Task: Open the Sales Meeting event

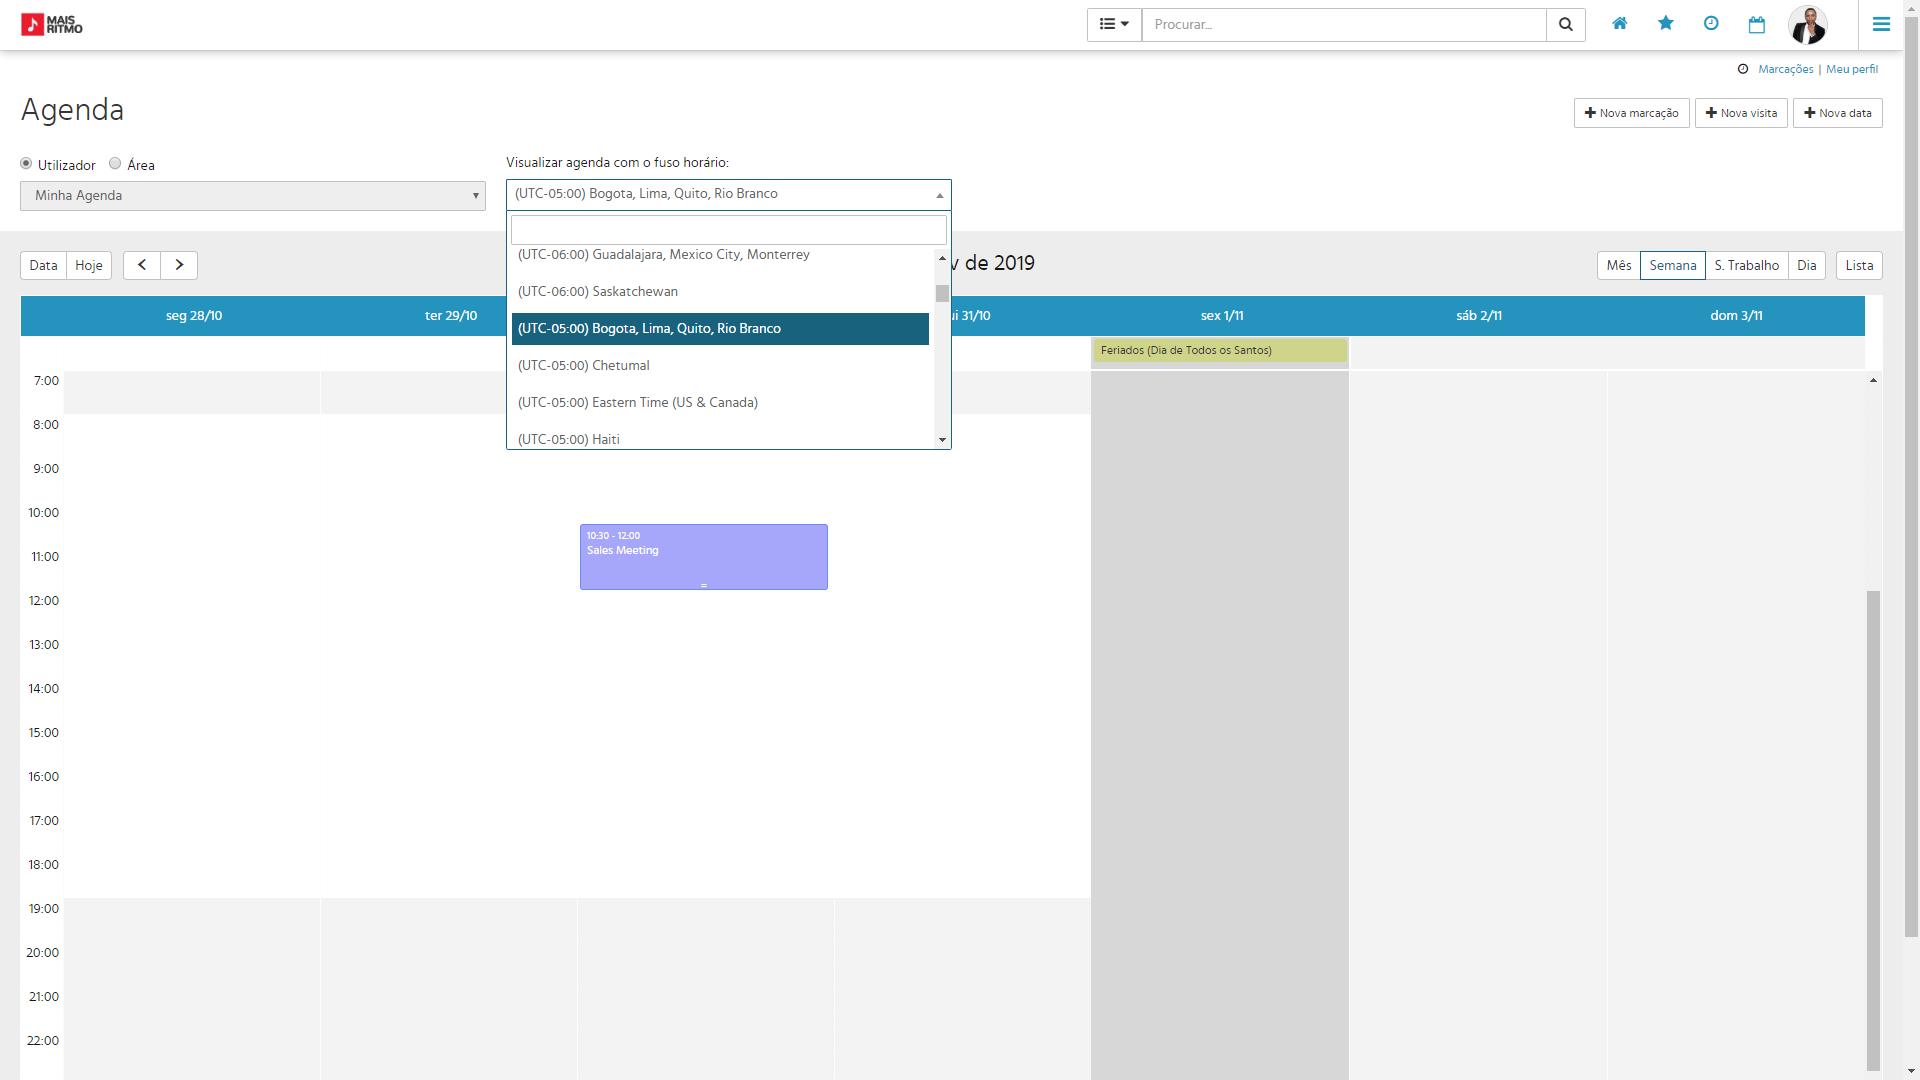Action: (x=704, y=556)
